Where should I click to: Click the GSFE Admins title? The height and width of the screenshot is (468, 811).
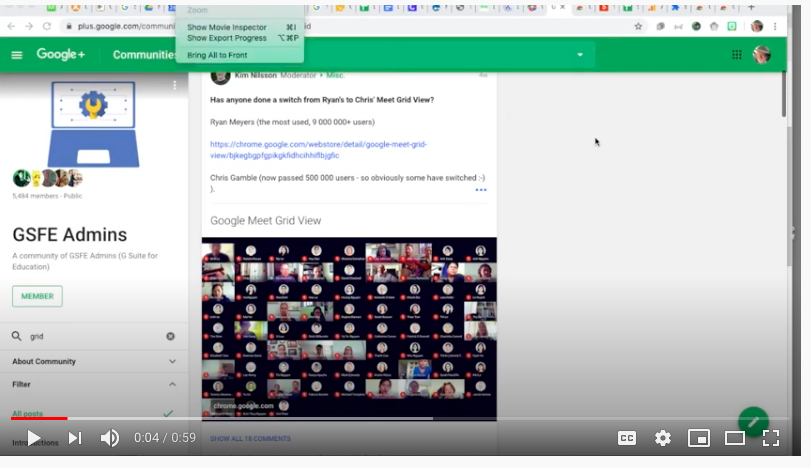[x=70, y=235]
